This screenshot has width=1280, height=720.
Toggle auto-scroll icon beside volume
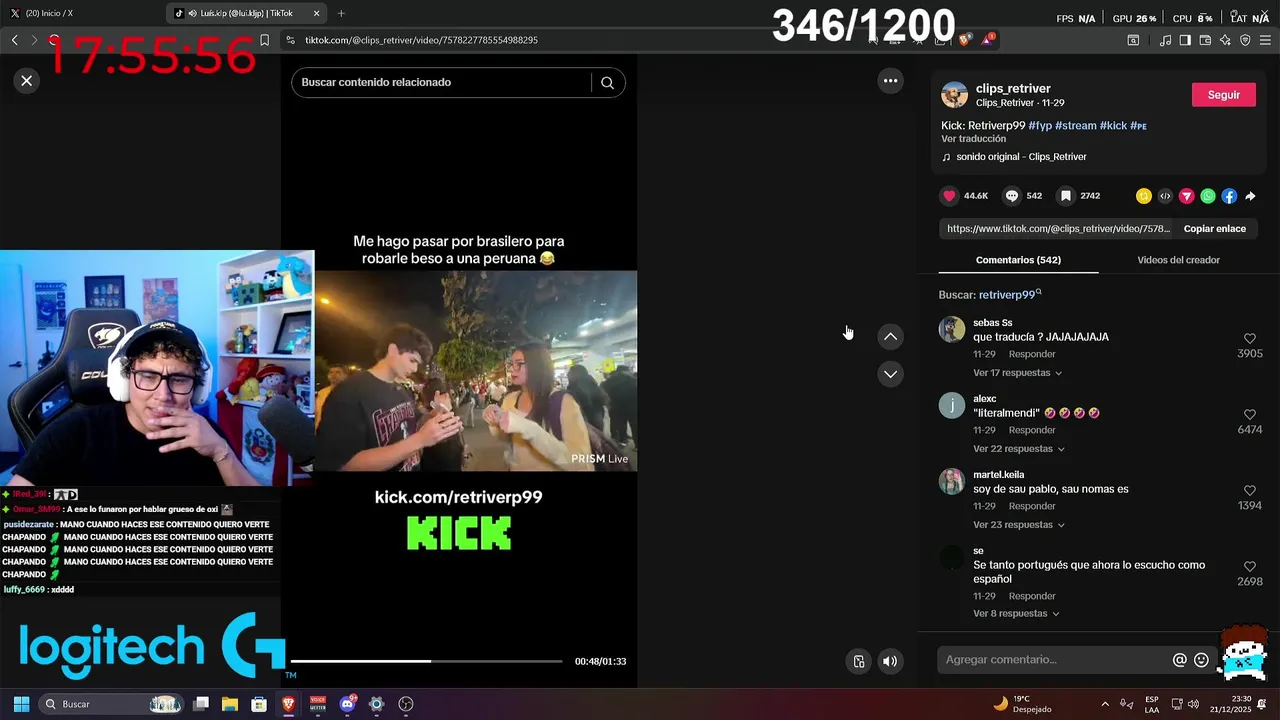(858, 661)
